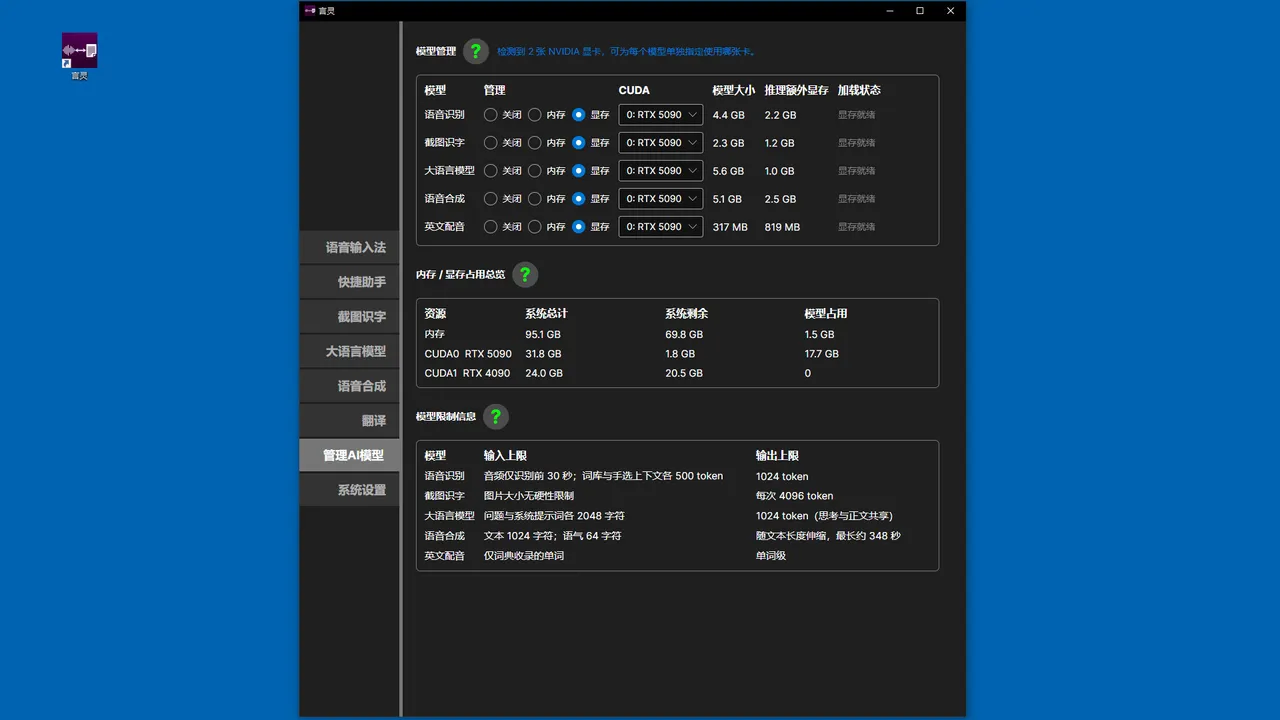1280x720 pixels.
Task: Open CUDA dropdown for 截图识字
Action: (661, 143)
